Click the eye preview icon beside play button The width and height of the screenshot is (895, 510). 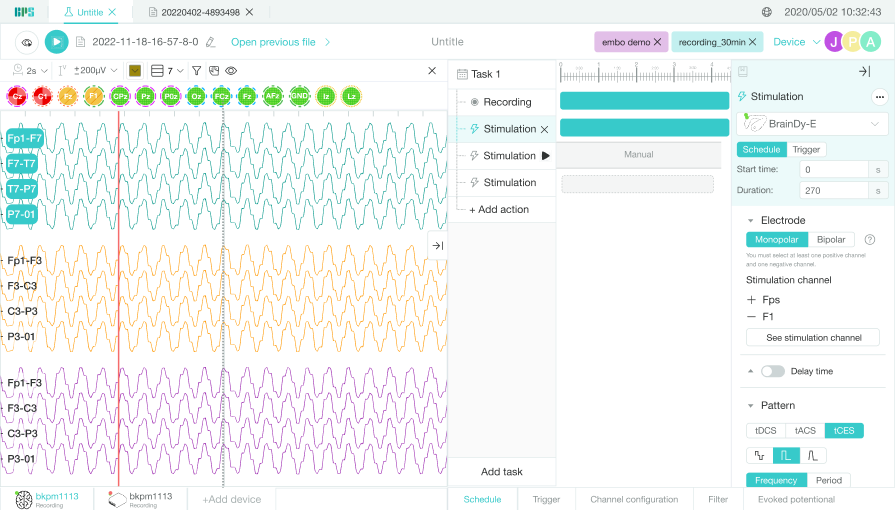pos(26,42)
